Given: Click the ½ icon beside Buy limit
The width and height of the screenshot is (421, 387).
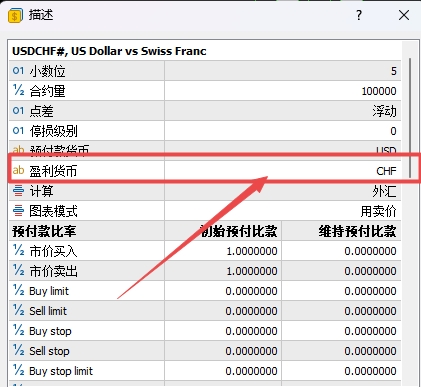Looking at the screenshot, I should pyautogui.click(x=18, y=290).
